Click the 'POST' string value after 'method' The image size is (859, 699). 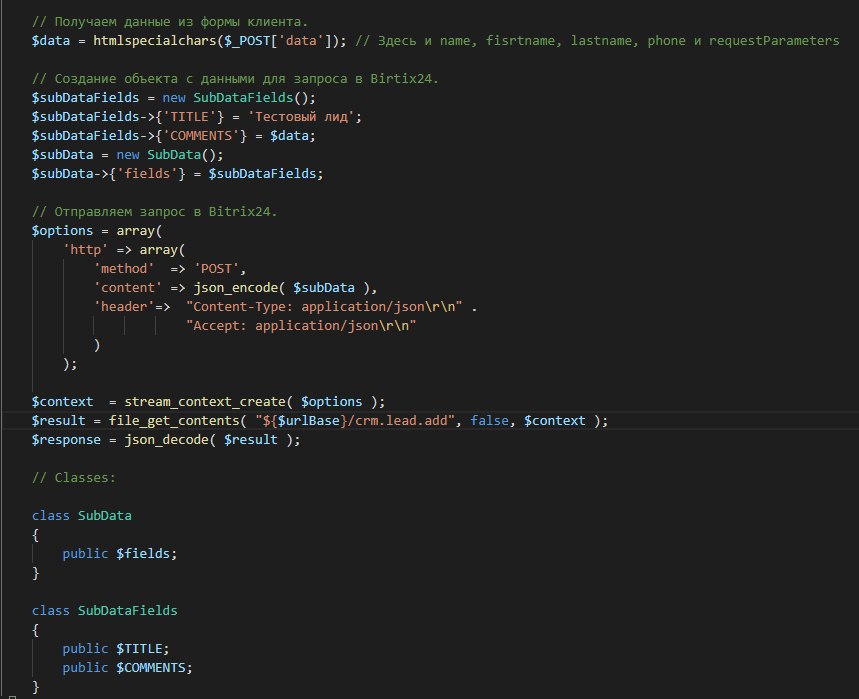coord(216,269)
